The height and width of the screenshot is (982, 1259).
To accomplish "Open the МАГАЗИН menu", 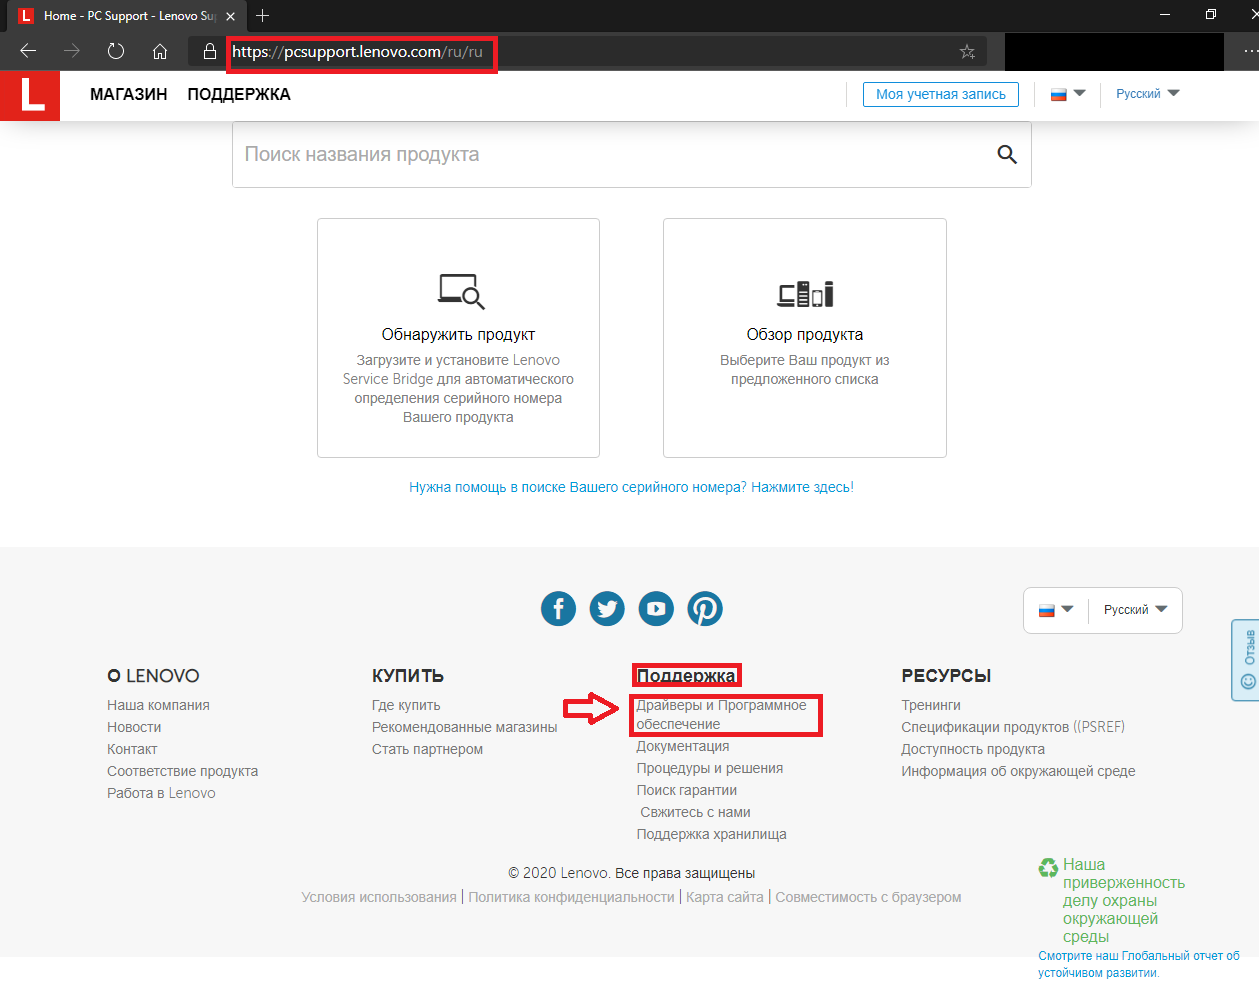I will (129, 94).
